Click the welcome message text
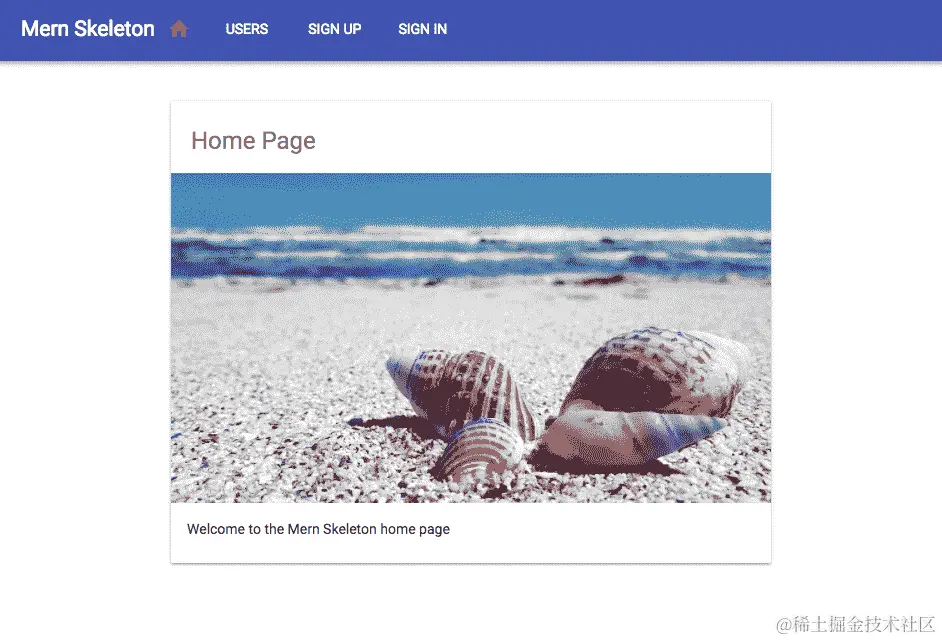Viewport: 942px width, 641px height. (318, 529)
